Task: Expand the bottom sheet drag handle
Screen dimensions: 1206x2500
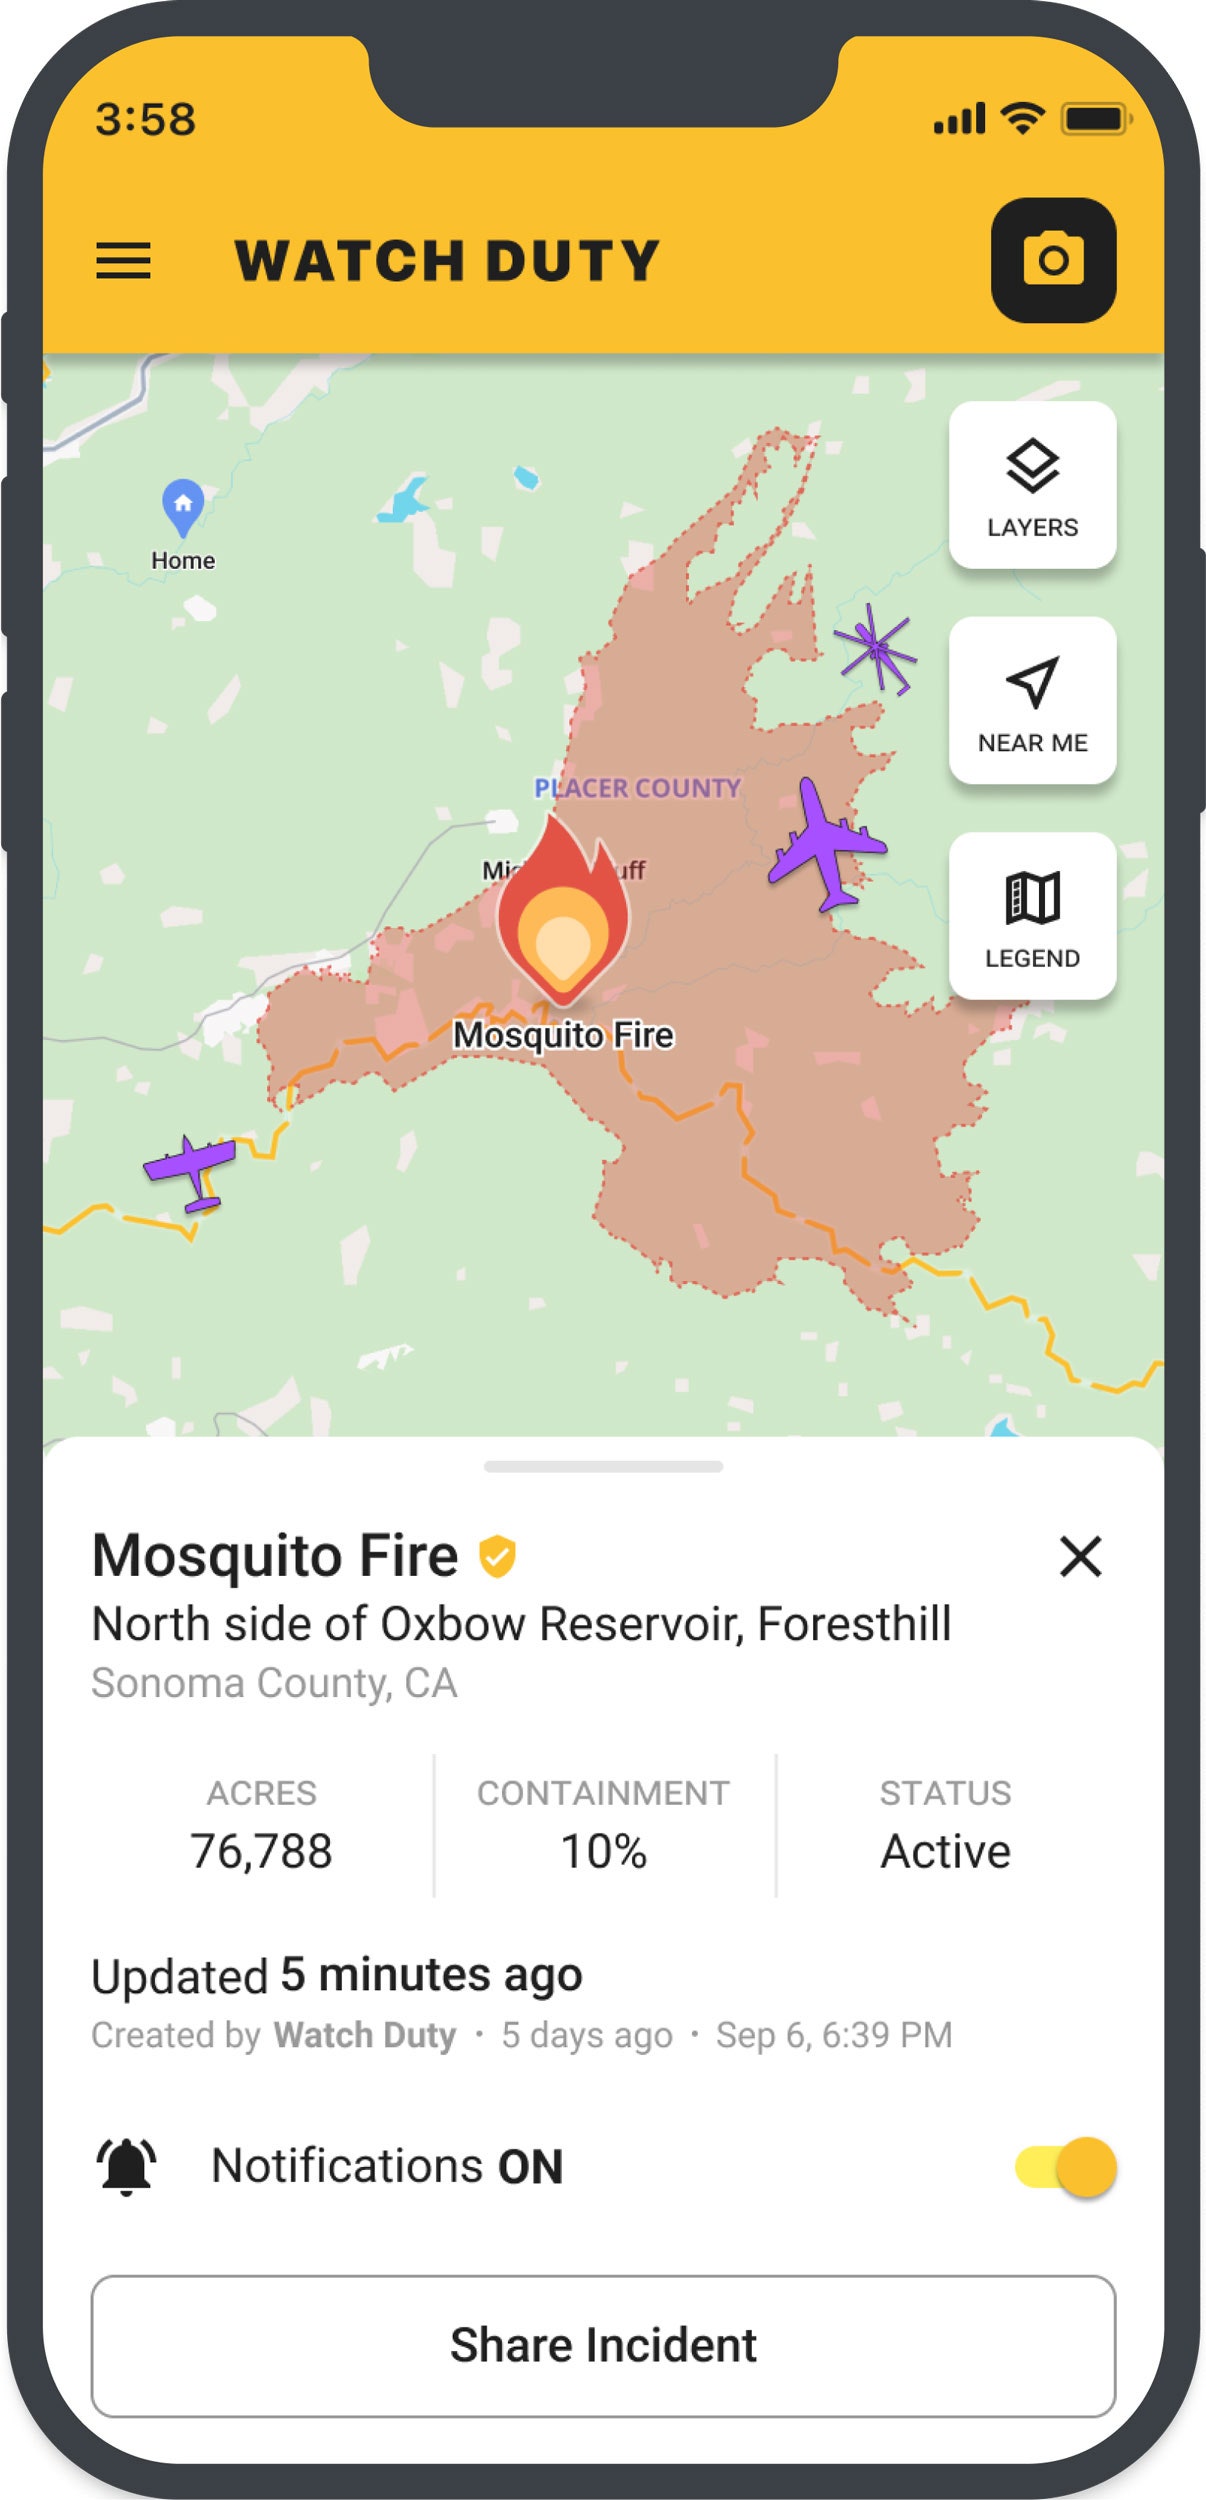Action: tap(603, 1467)
